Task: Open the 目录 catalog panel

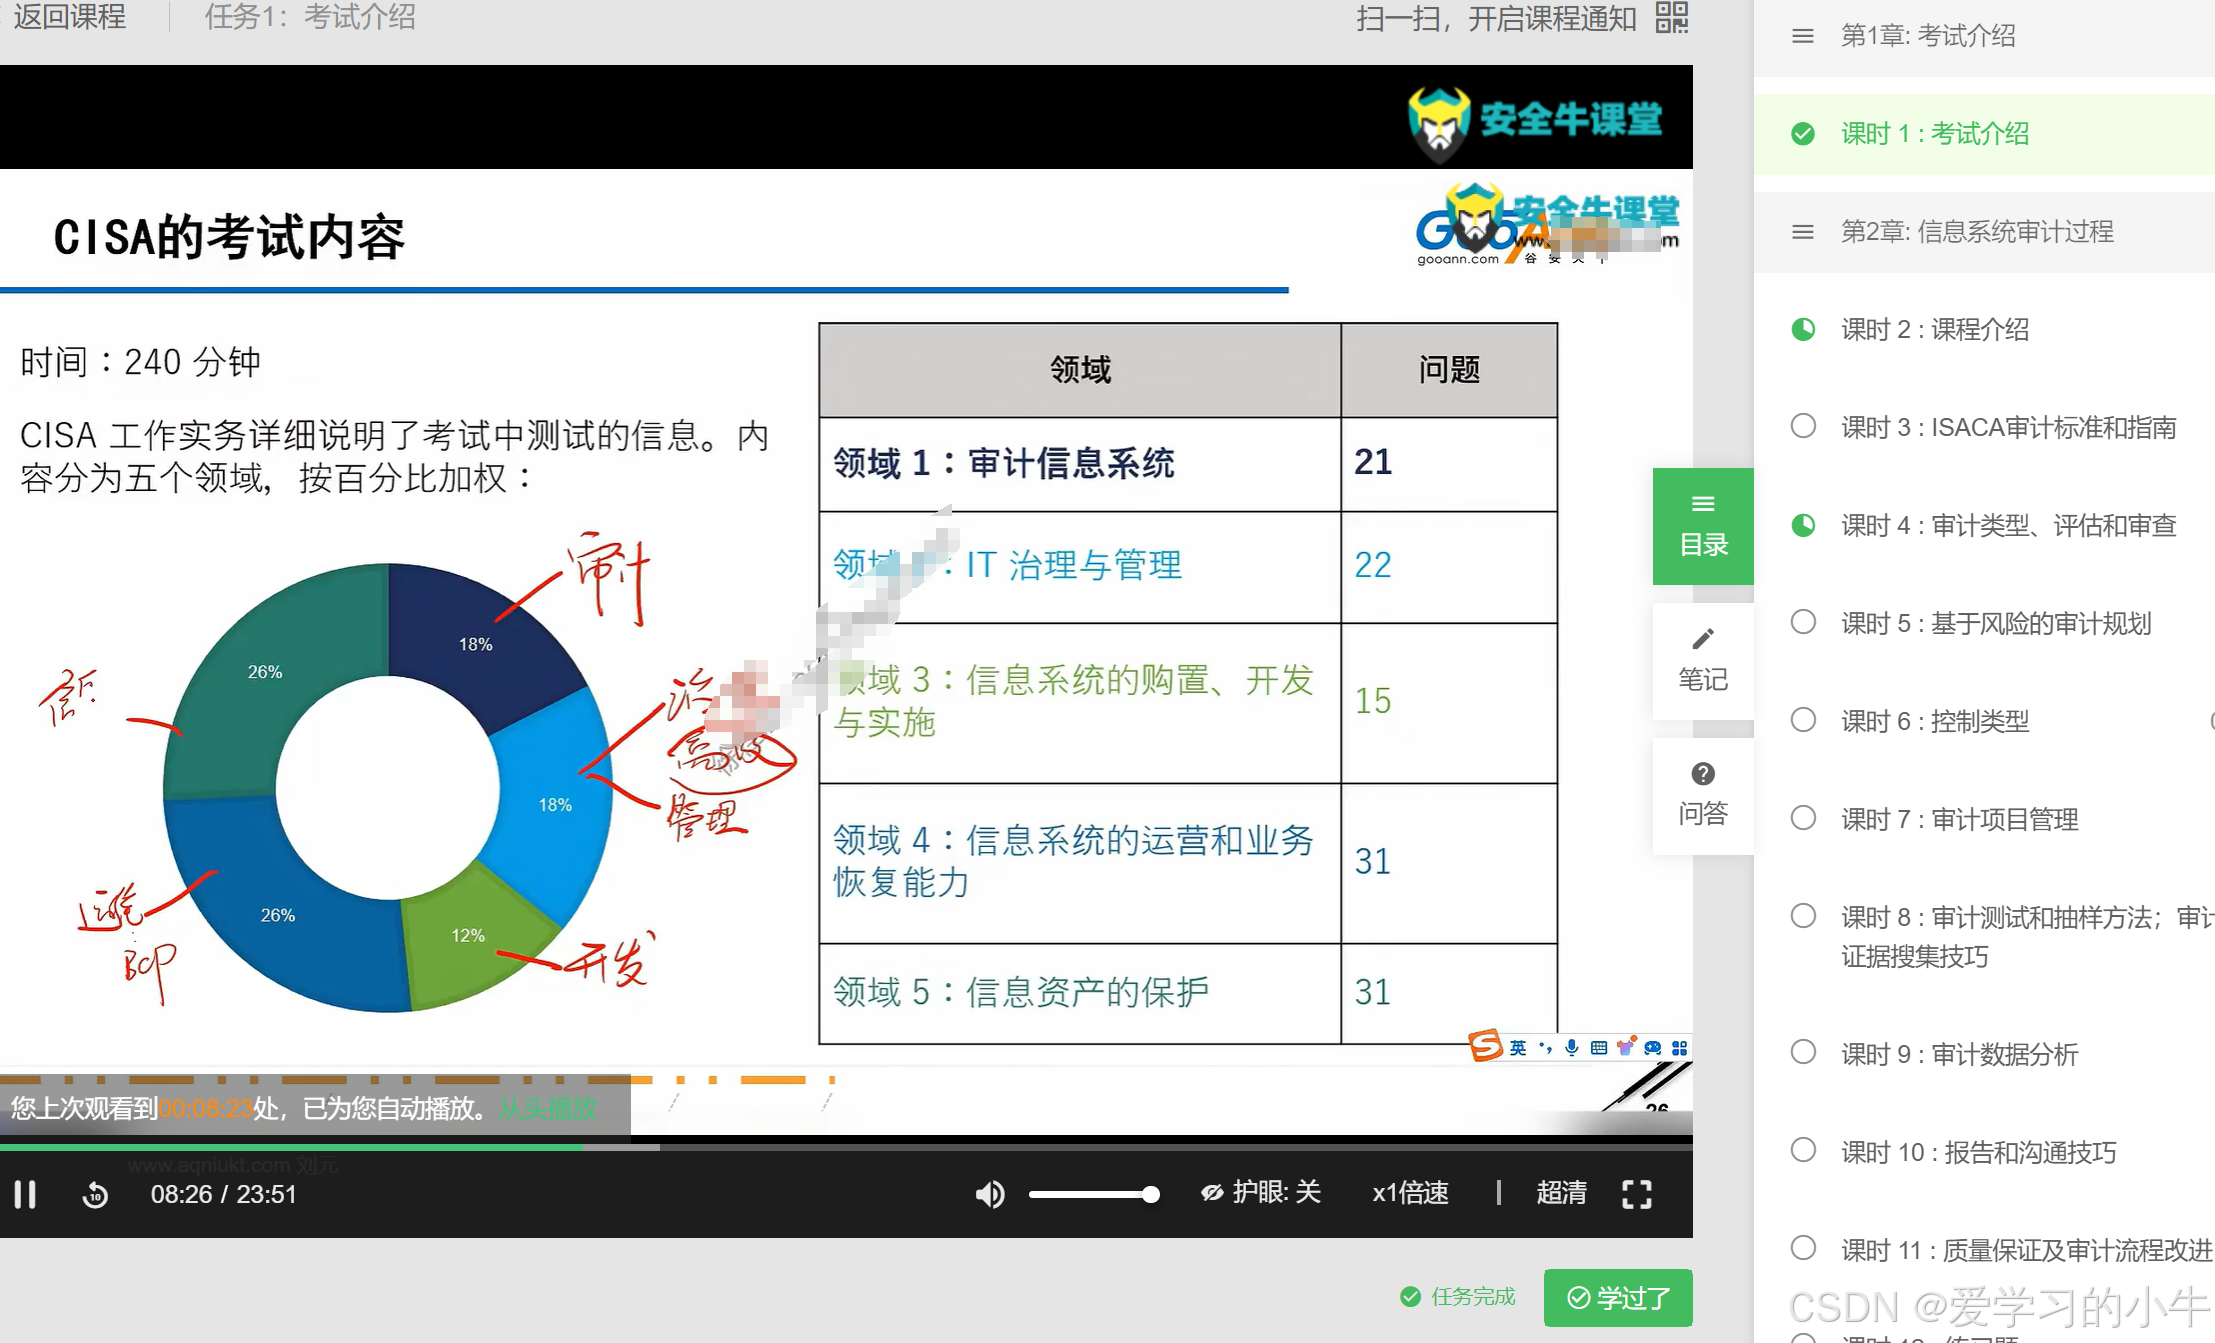Action: (x=1702, y=526)
